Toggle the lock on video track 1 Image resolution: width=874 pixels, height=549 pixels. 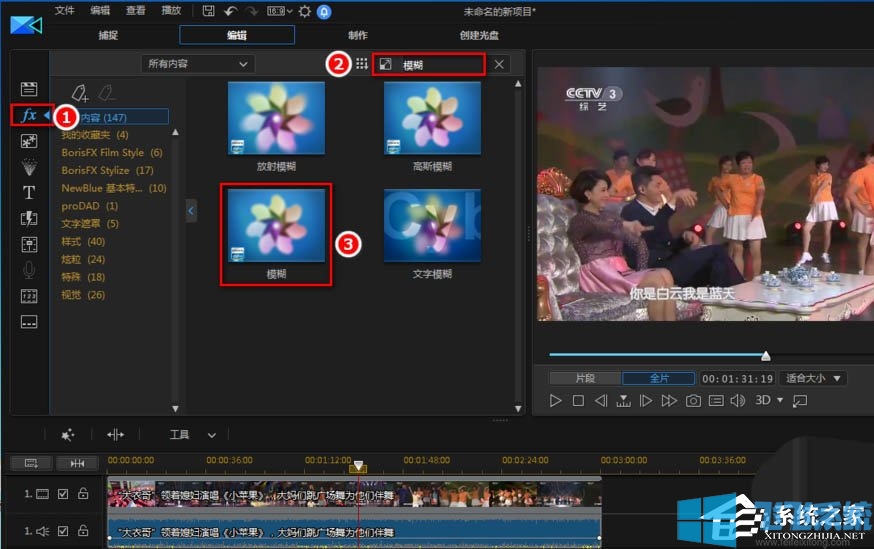tap(82, 494)
